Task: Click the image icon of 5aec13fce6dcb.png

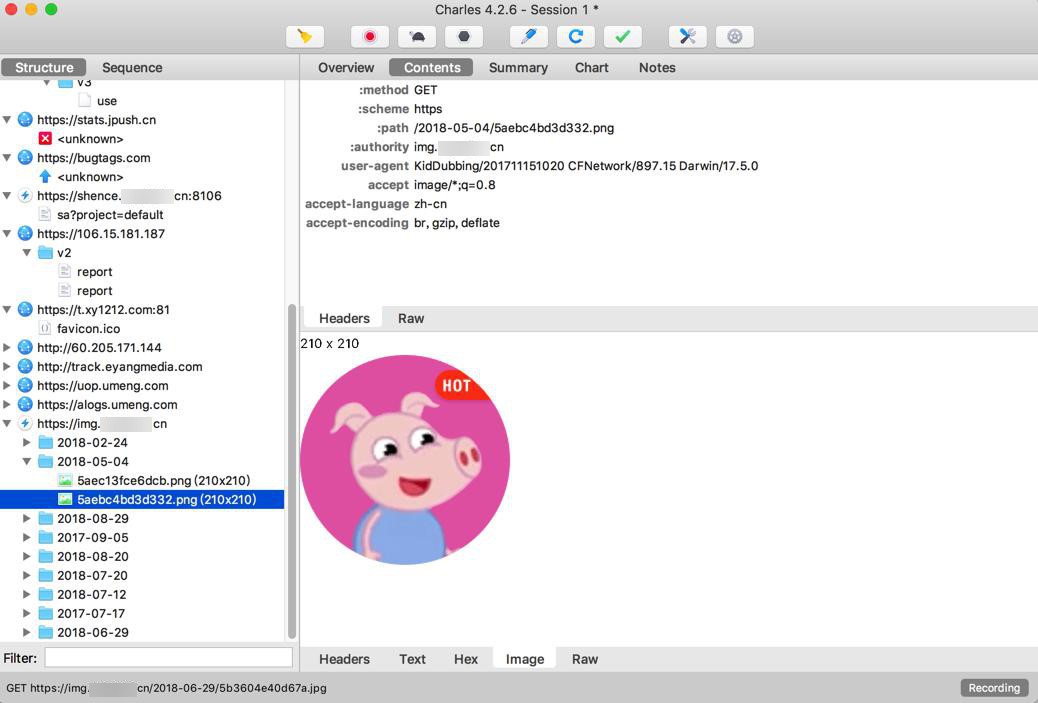Action: [65, 481]
